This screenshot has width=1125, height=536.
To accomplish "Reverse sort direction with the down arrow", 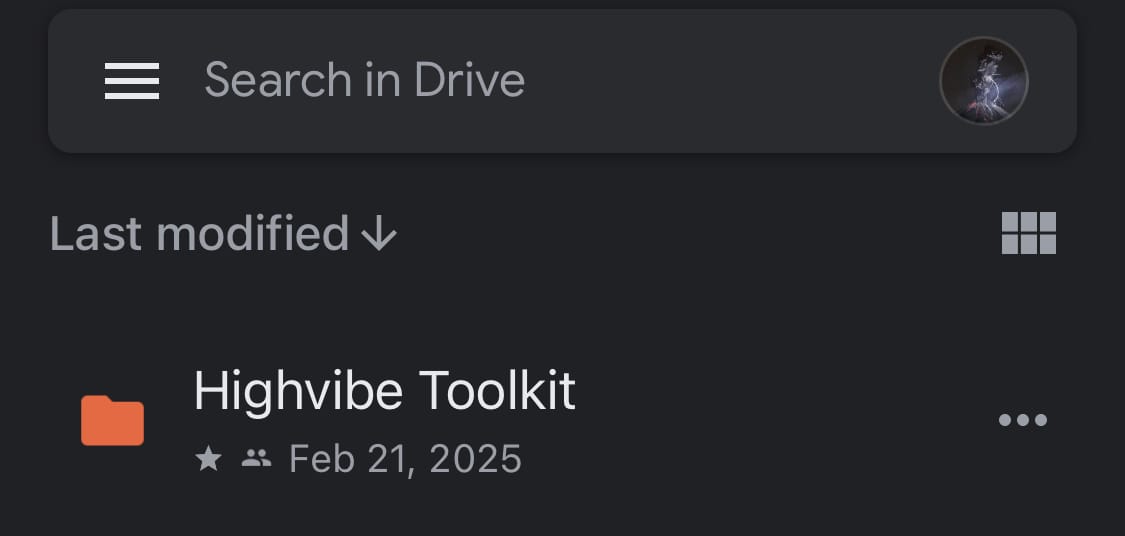I will tap(379, 235).
